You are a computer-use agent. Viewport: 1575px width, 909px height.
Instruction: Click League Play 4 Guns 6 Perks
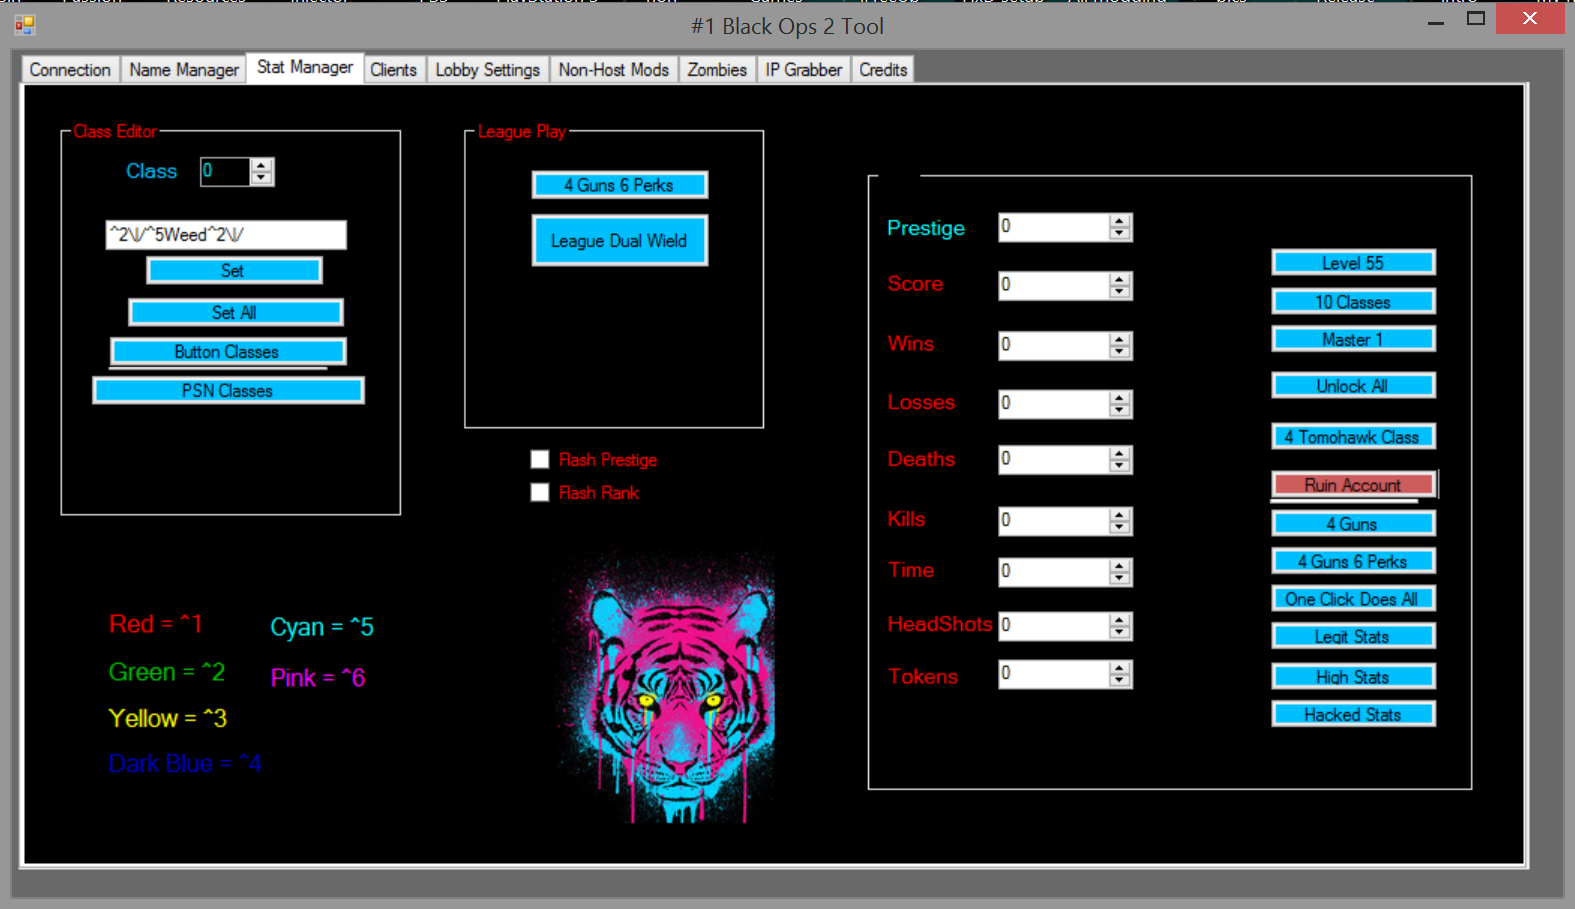pos(619,185)
